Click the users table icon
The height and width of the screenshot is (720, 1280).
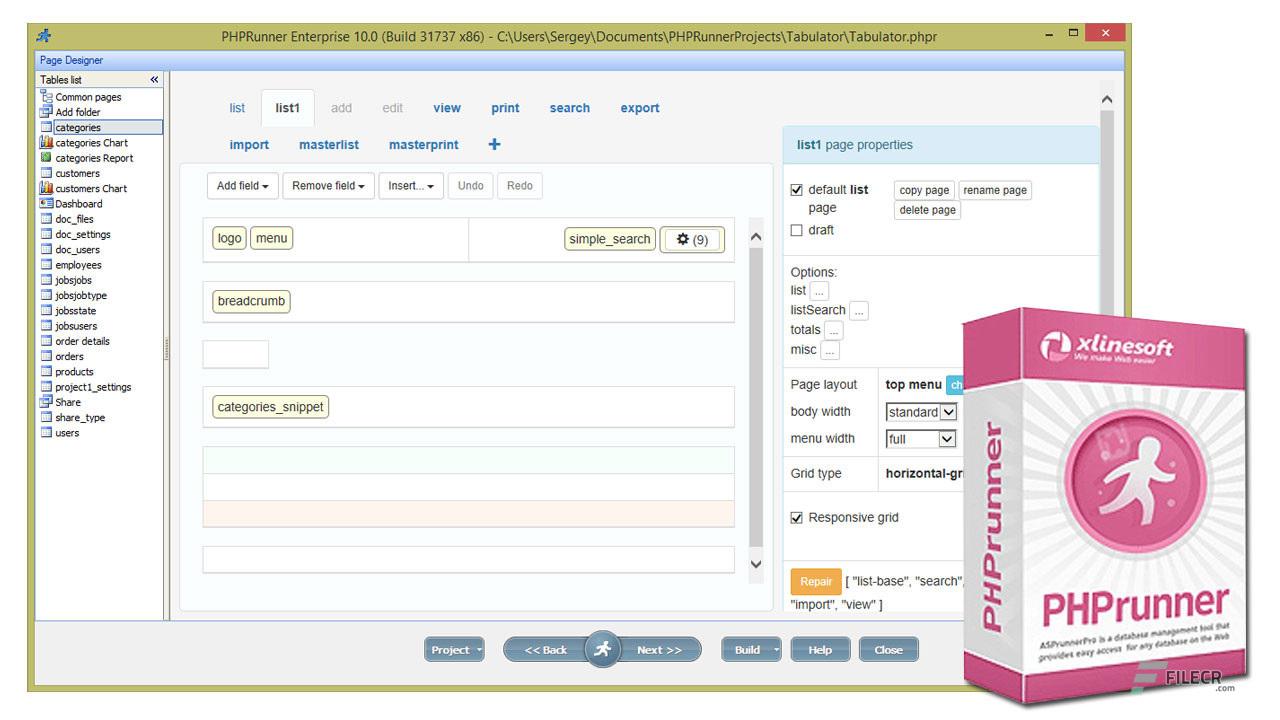[x=46, y=433]
